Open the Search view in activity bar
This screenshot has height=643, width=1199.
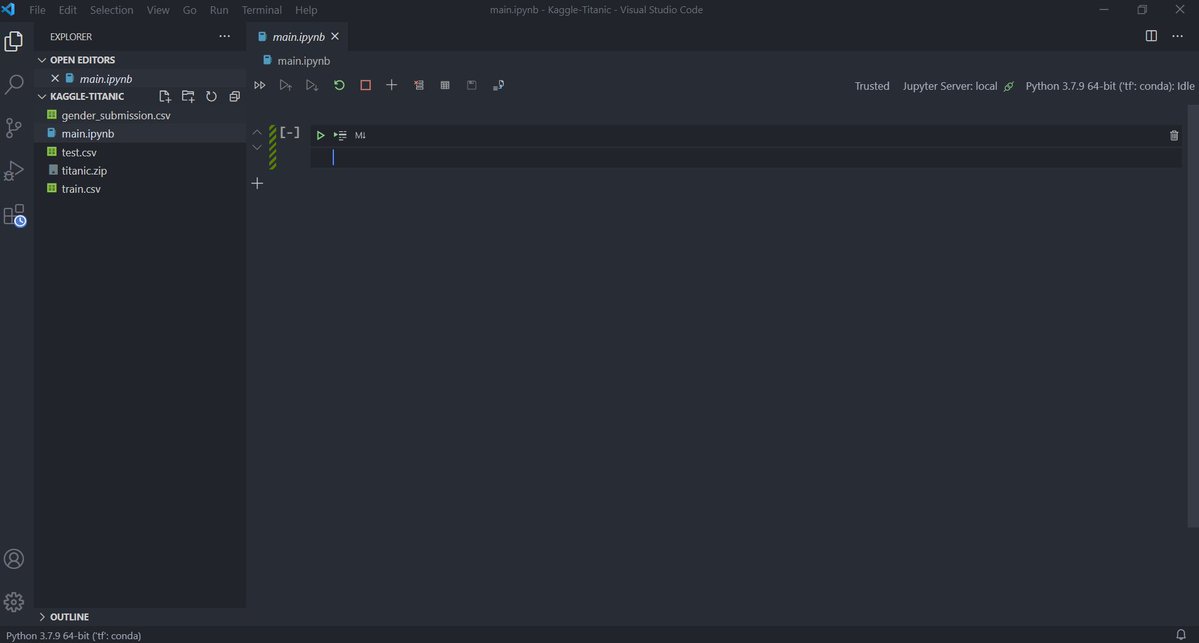[14, 84]
